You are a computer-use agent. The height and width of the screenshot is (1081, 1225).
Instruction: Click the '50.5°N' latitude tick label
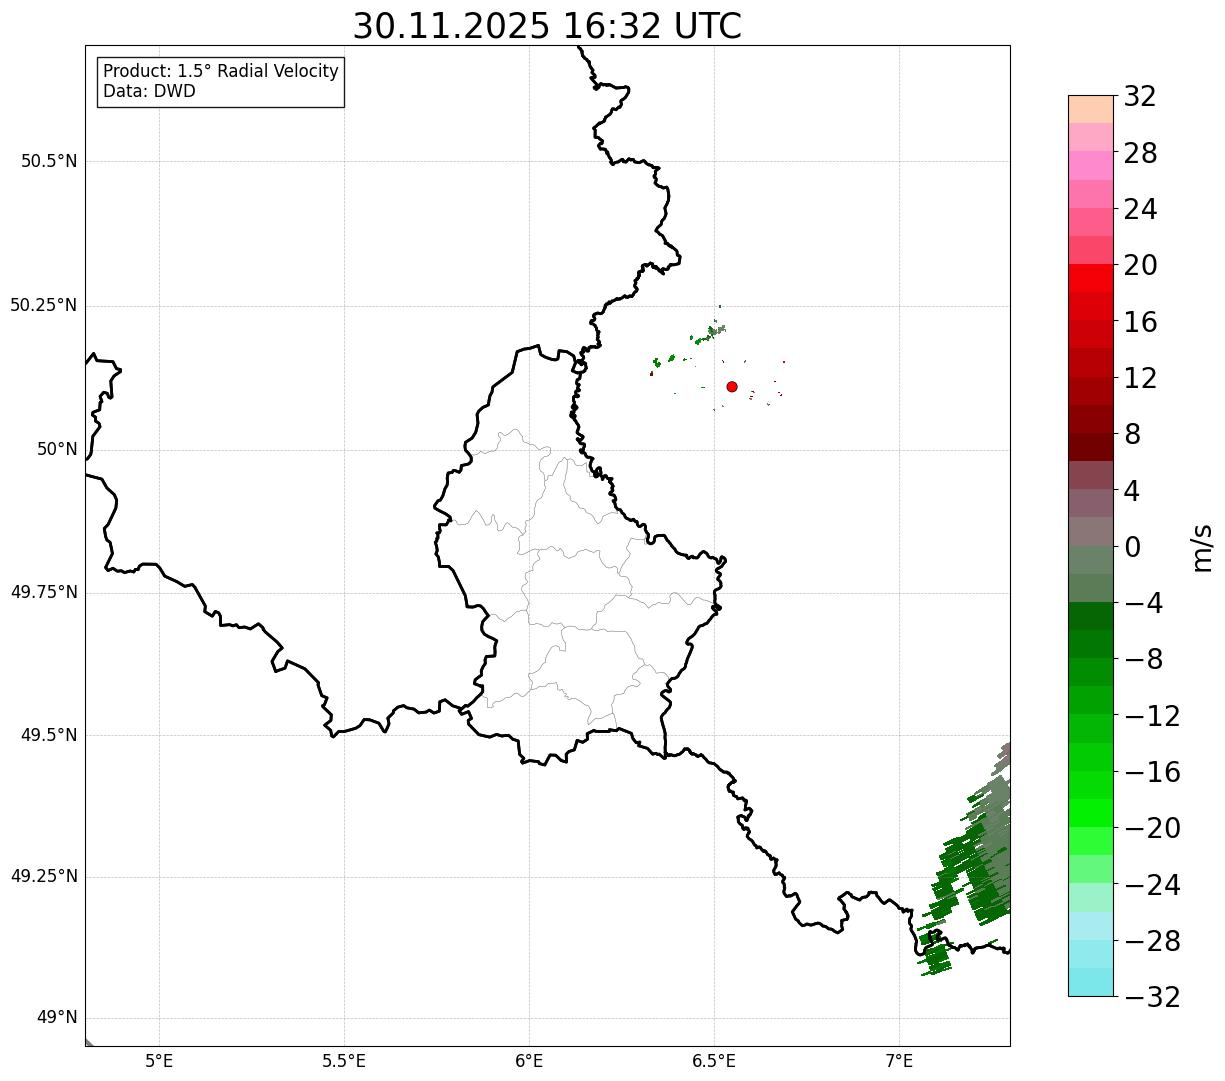[49, 161]
